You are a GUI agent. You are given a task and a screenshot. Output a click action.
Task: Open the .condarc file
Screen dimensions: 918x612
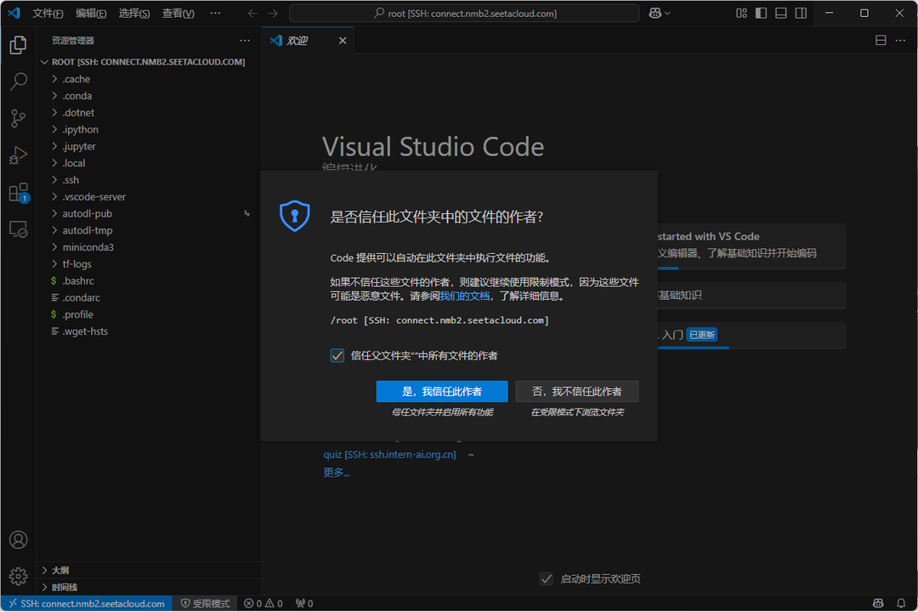point(149,298)
